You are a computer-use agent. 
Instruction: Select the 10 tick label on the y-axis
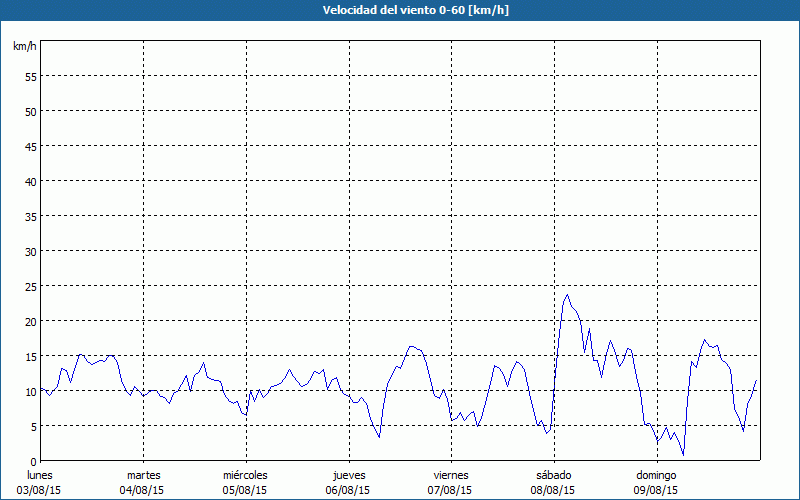[x=30, y=391]
